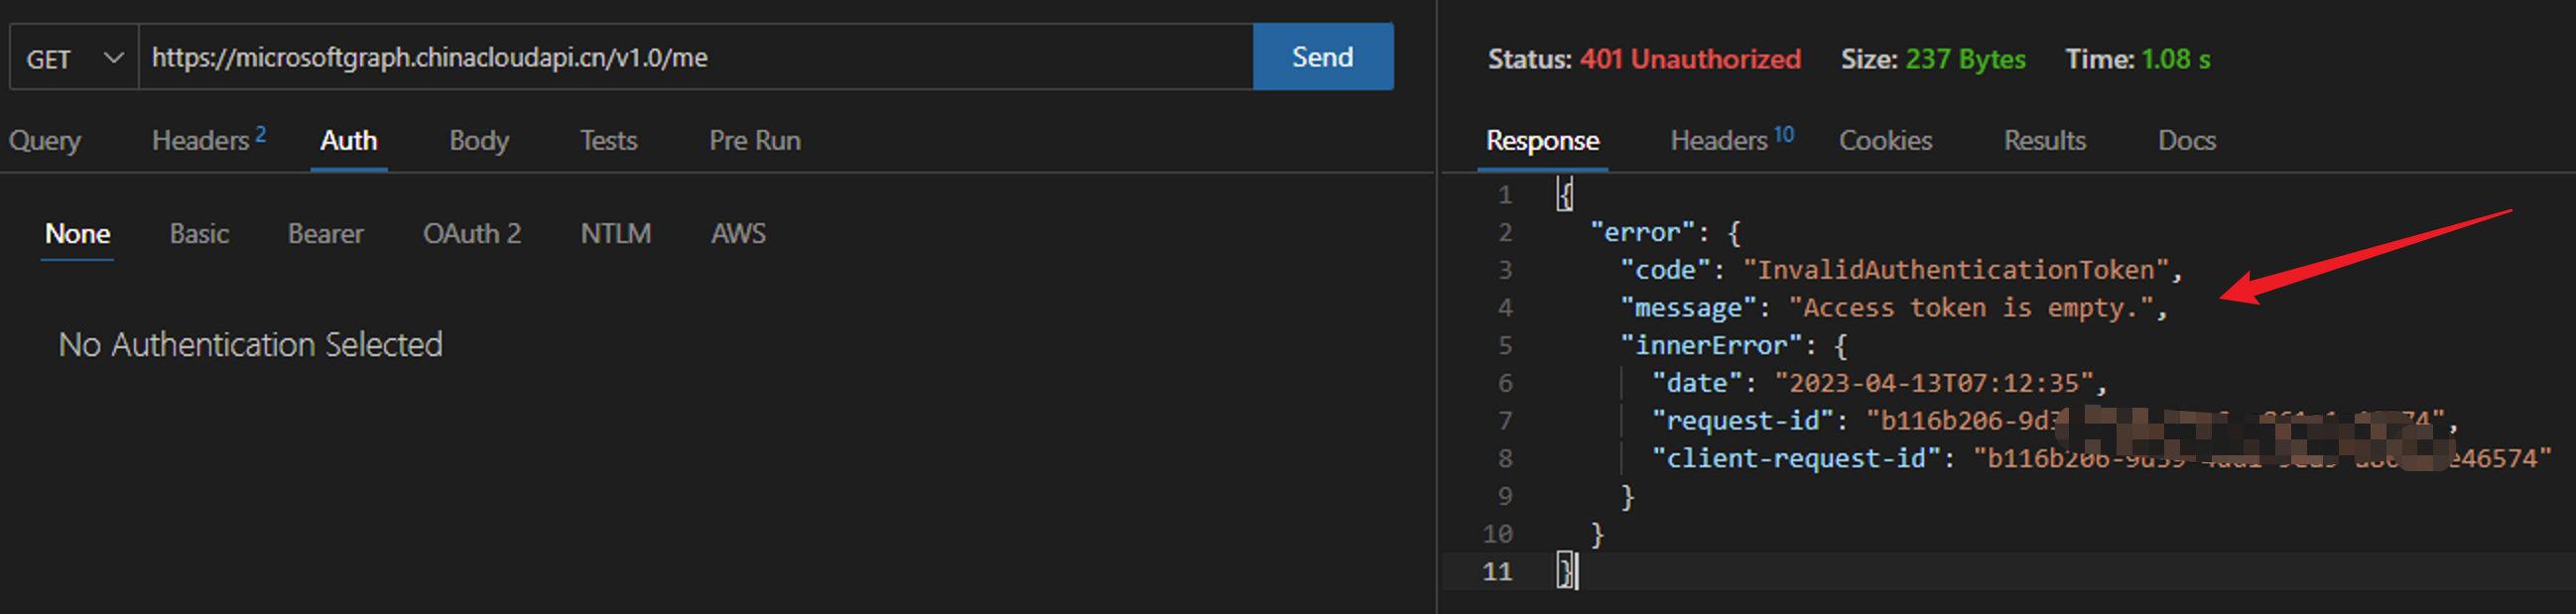Select the Auth tab
2576x614 pixels.
click(x=348, y=141)
